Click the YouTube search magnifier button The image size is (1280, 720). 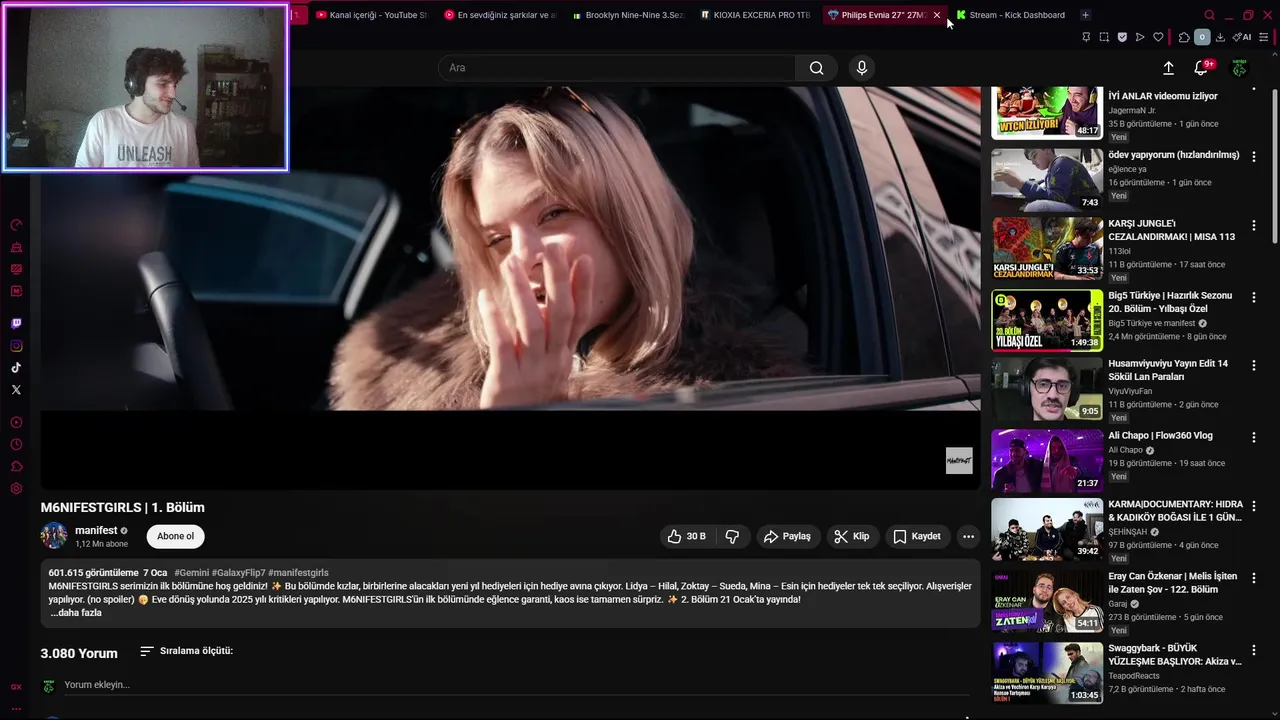(817, 68)
